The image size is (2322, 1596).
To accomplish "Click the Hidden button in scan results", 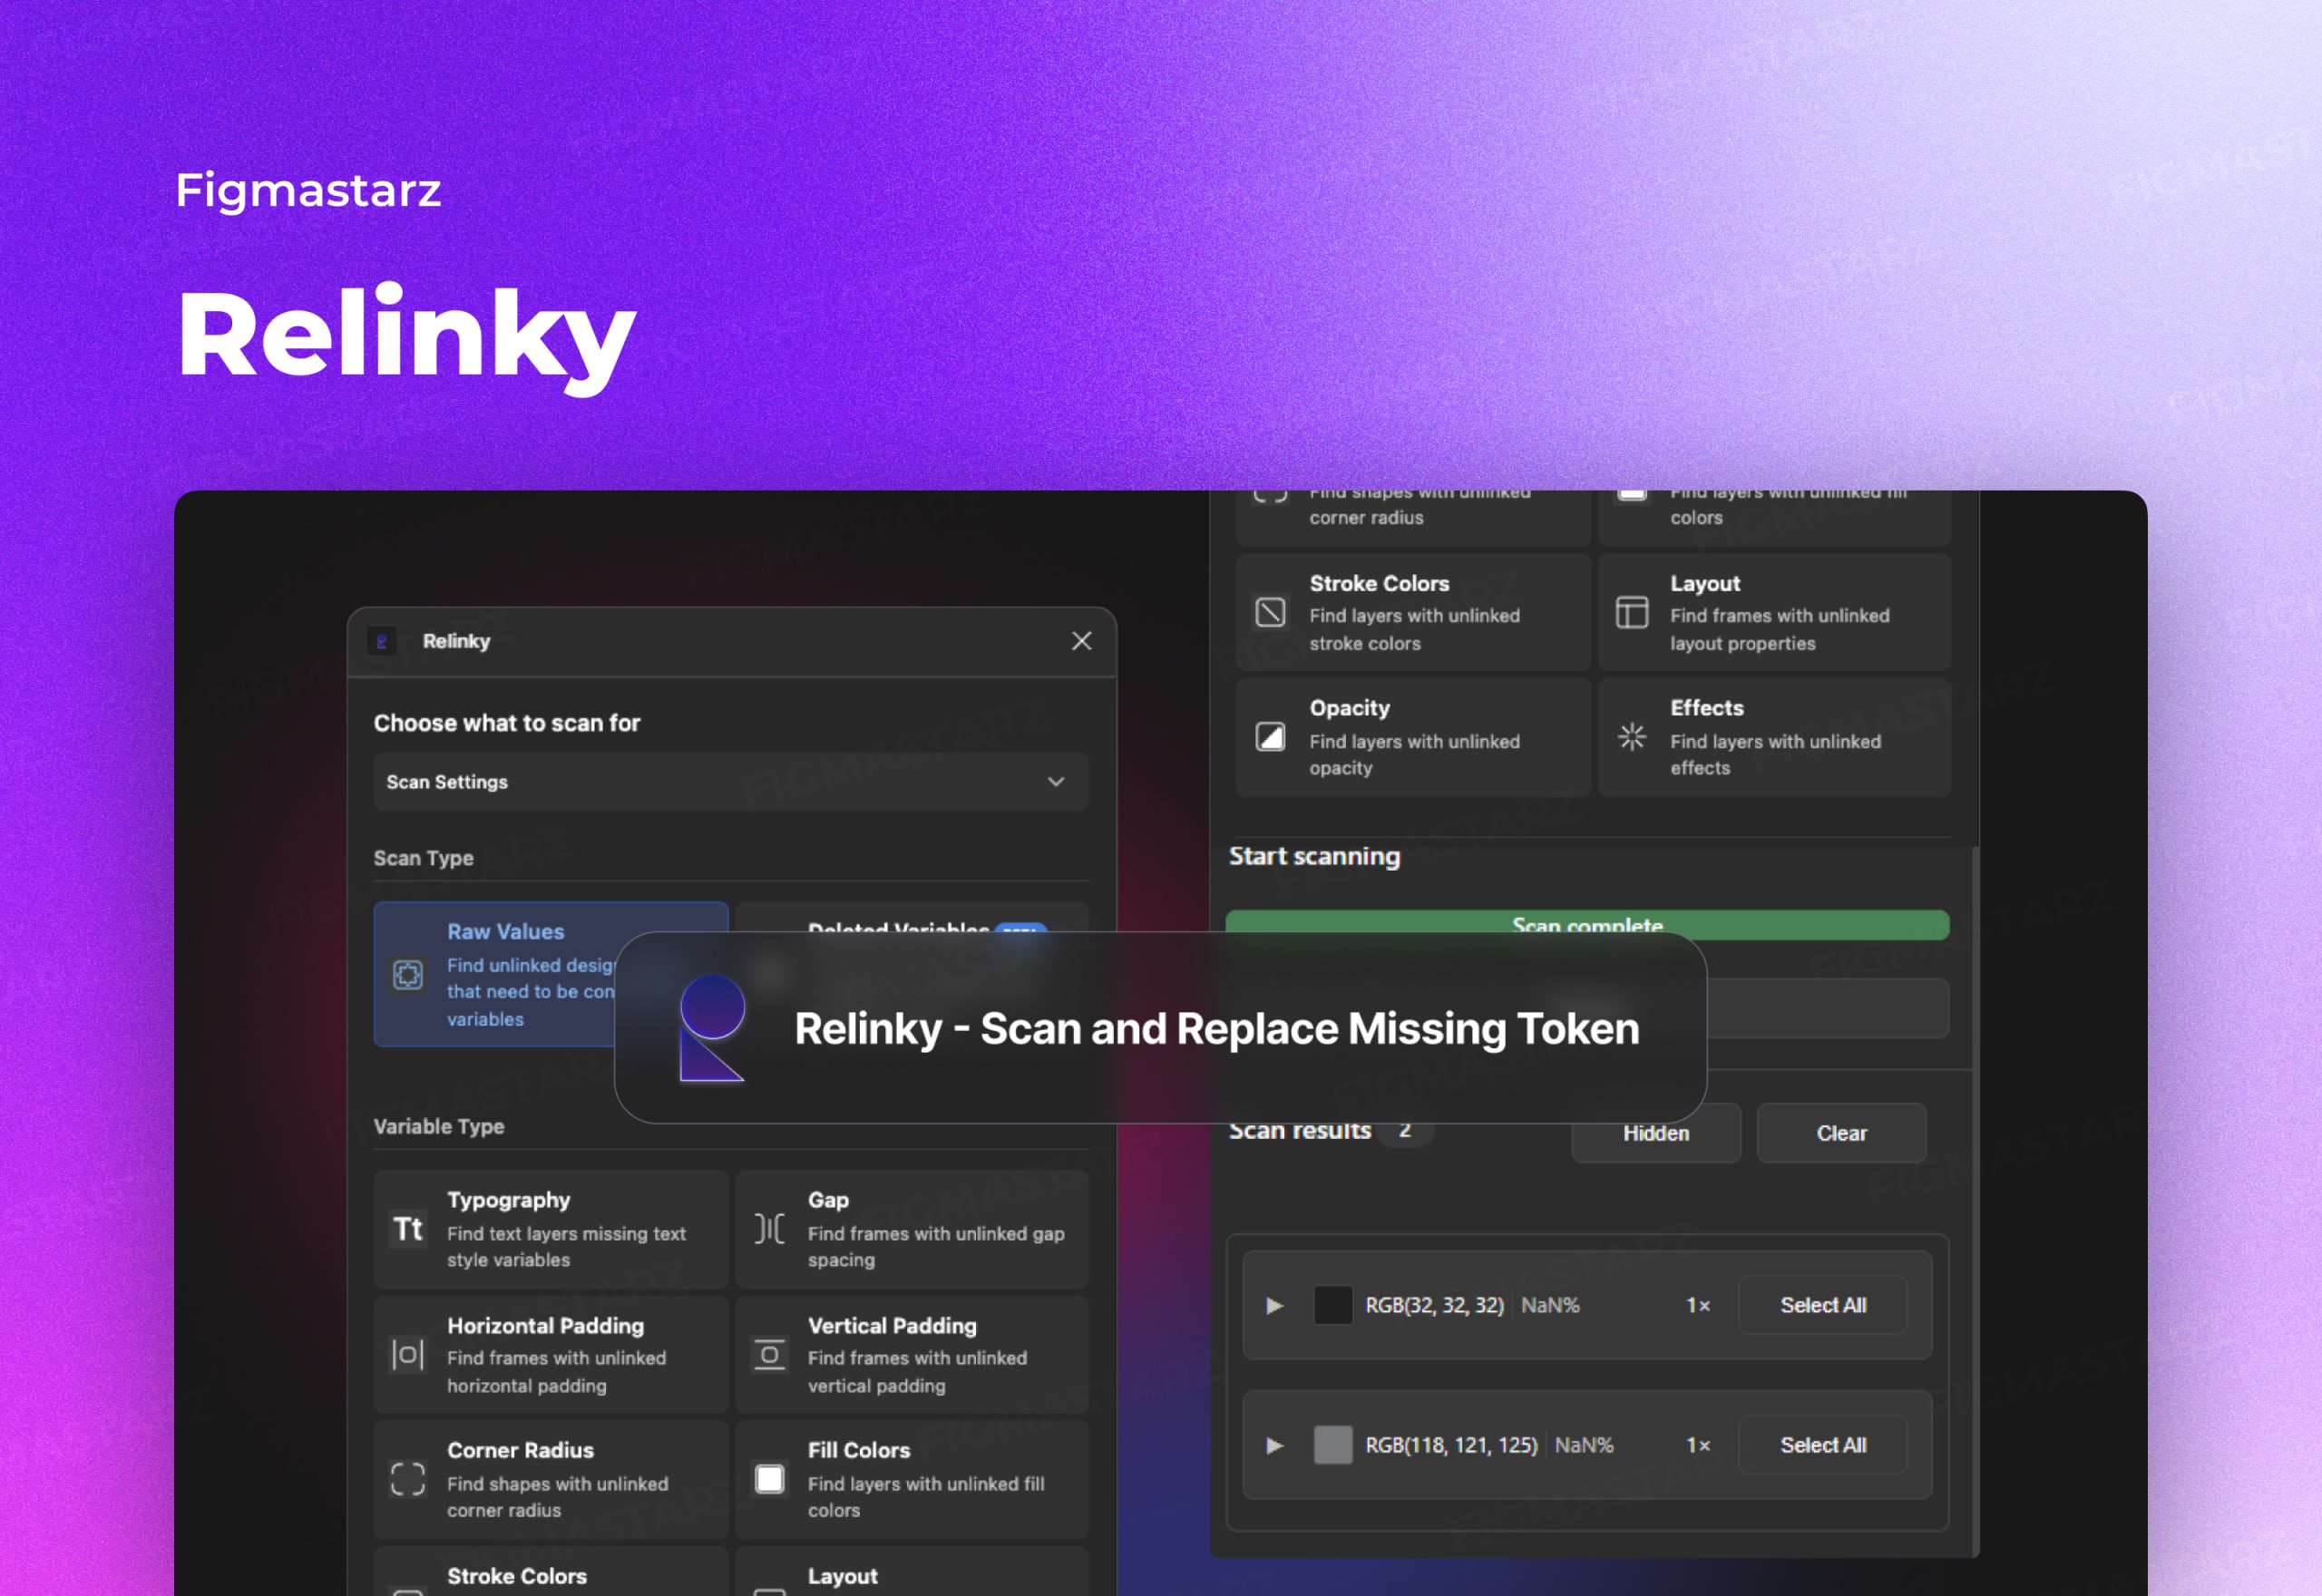I will tap(1656, 1133).
